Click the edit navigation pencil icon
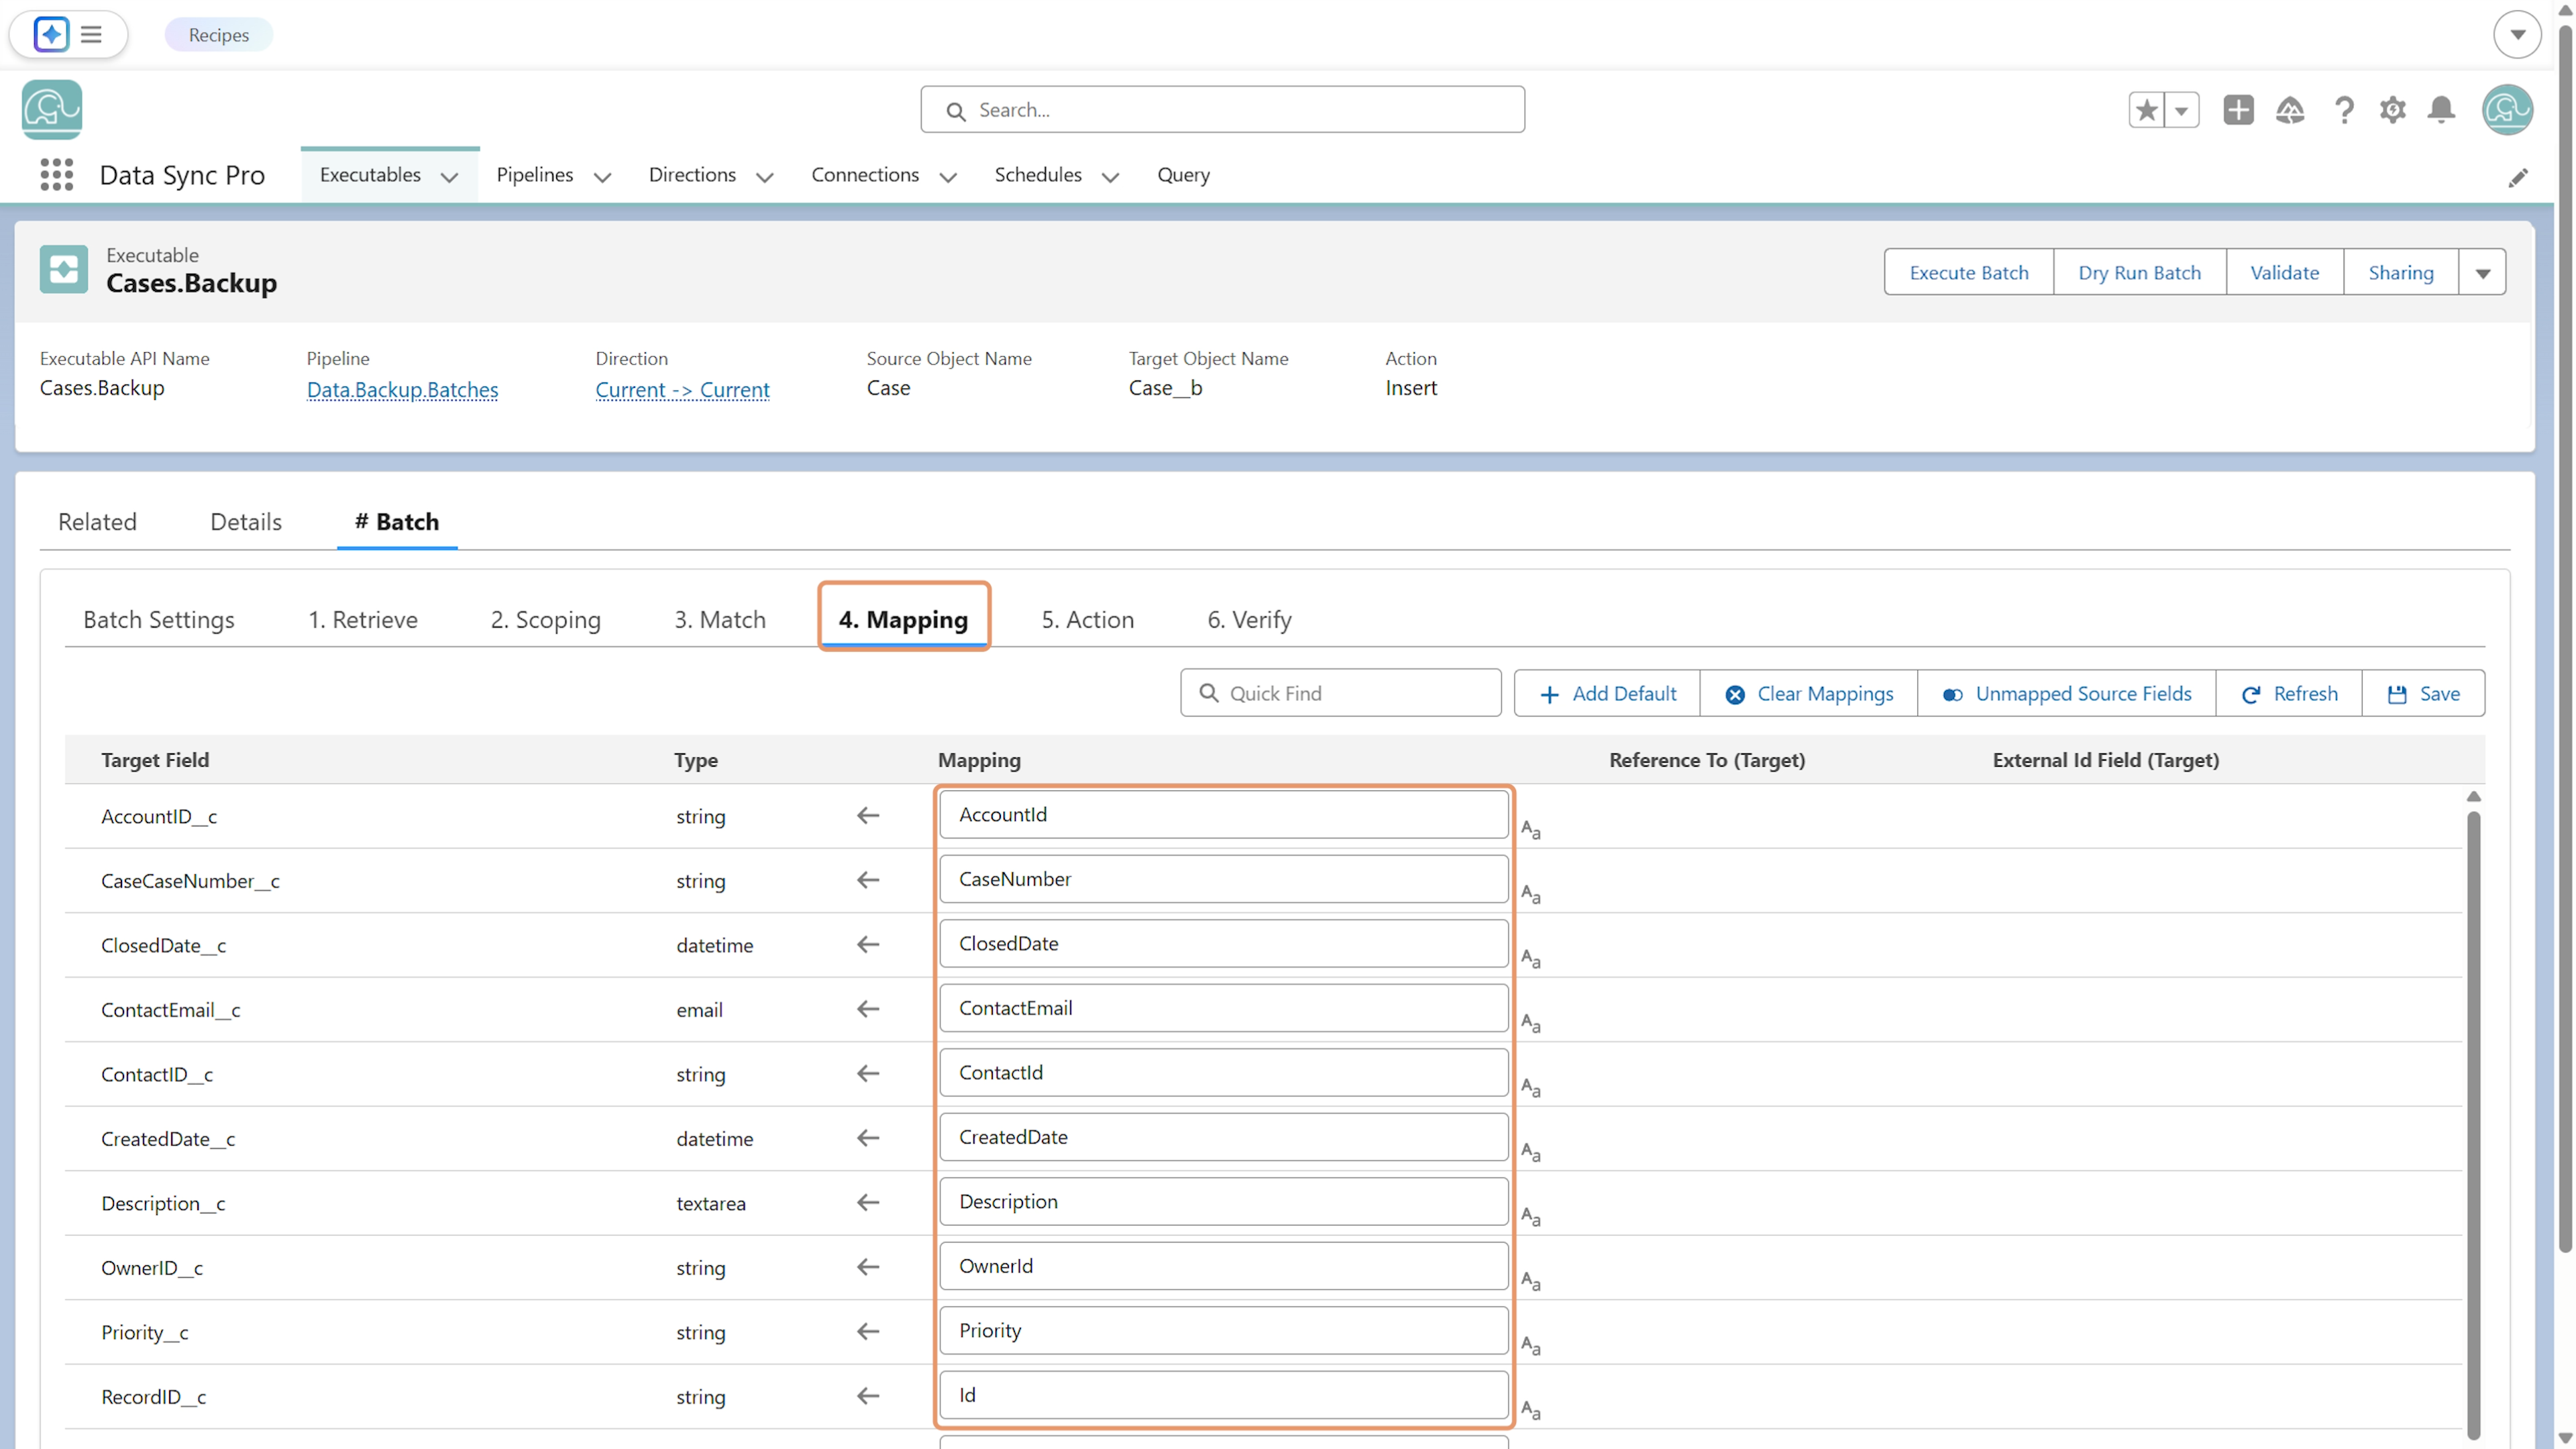Image resolution: width=2576 pixels, height=1449 pixels. point(2518,178)
